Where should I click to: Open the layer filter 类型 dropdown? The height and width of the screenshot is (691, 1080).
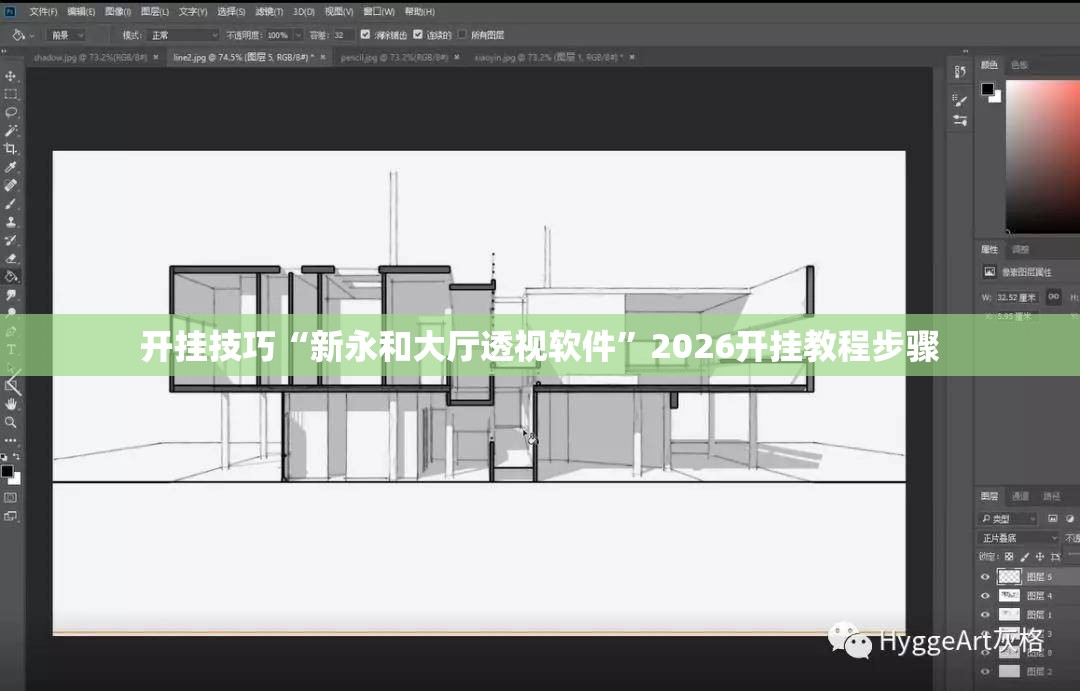pos(1007,519)
